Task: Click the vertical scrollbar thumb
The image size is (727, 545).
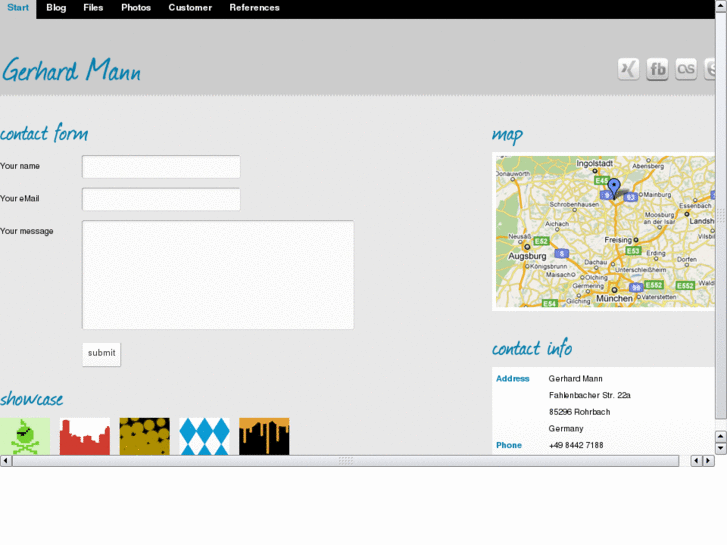Action: [x=721, y=214]
